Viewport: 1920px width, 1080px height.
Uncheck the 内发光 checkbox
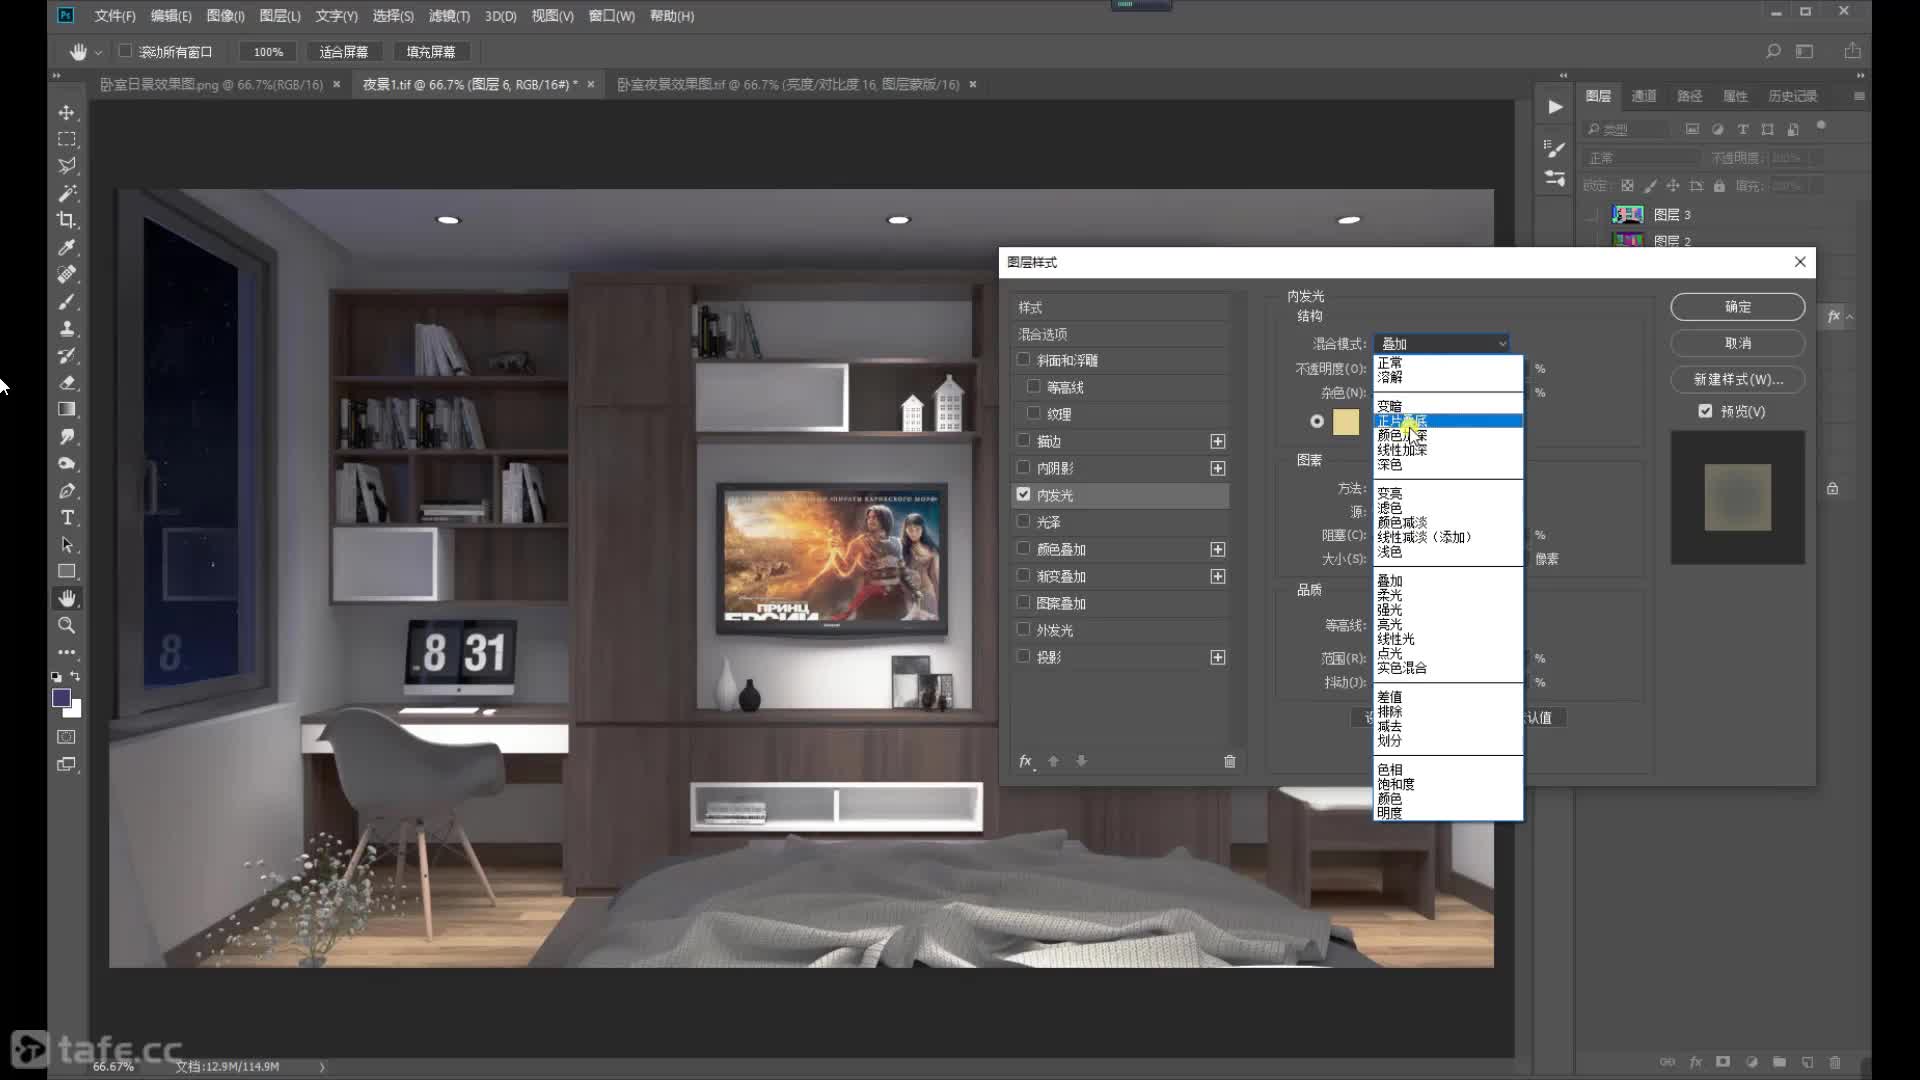pos(1023,494)
